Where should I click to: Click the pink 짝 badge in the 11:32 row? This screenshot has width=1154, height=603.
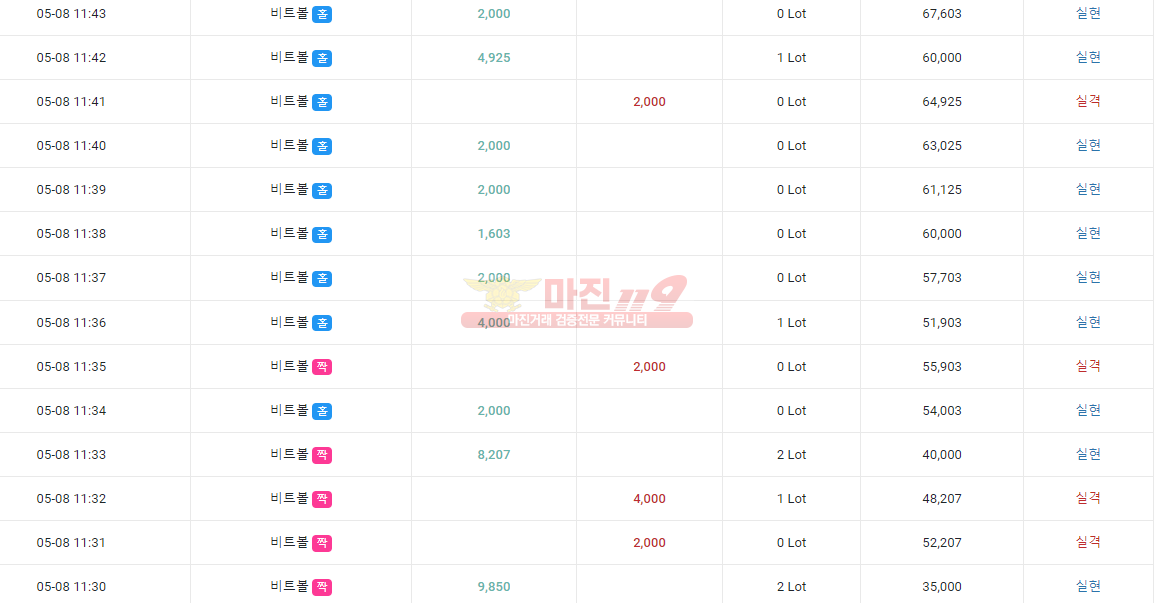pyautogui.click(x=322, y=499)
